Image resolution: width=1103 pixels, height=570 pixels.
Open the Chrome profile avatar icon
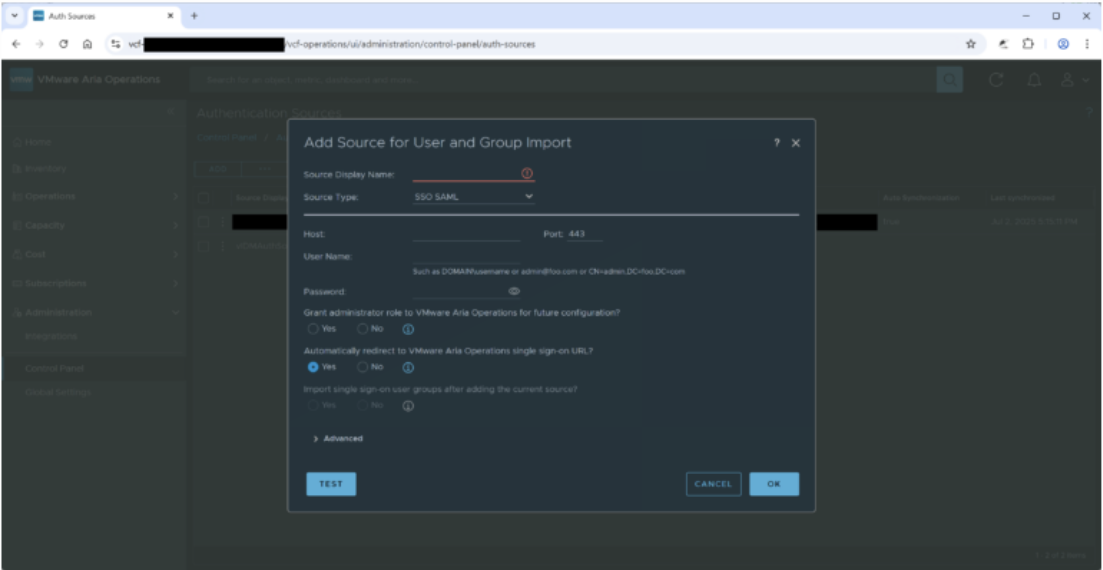(1063, 44)
